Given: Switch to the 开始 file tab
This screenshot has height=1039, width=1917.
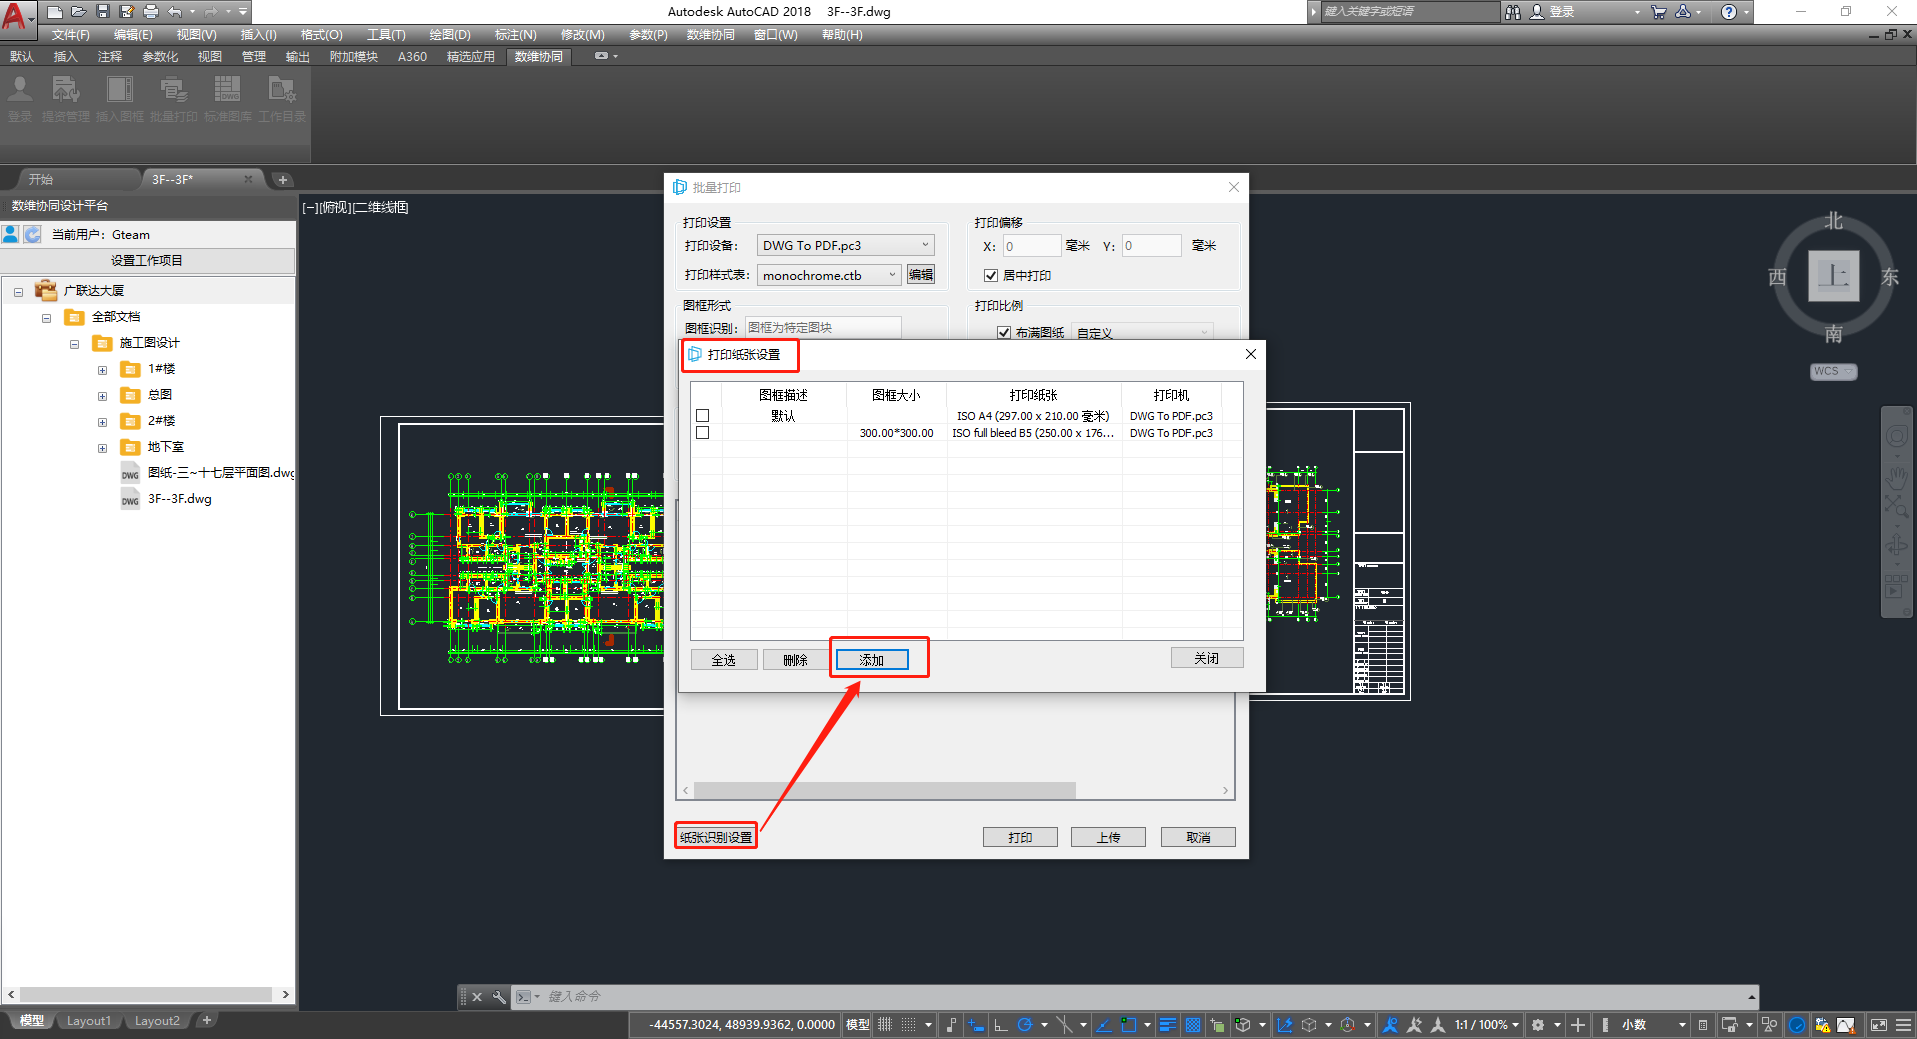Looking at the screenshot, I should [x=41, y=179].
